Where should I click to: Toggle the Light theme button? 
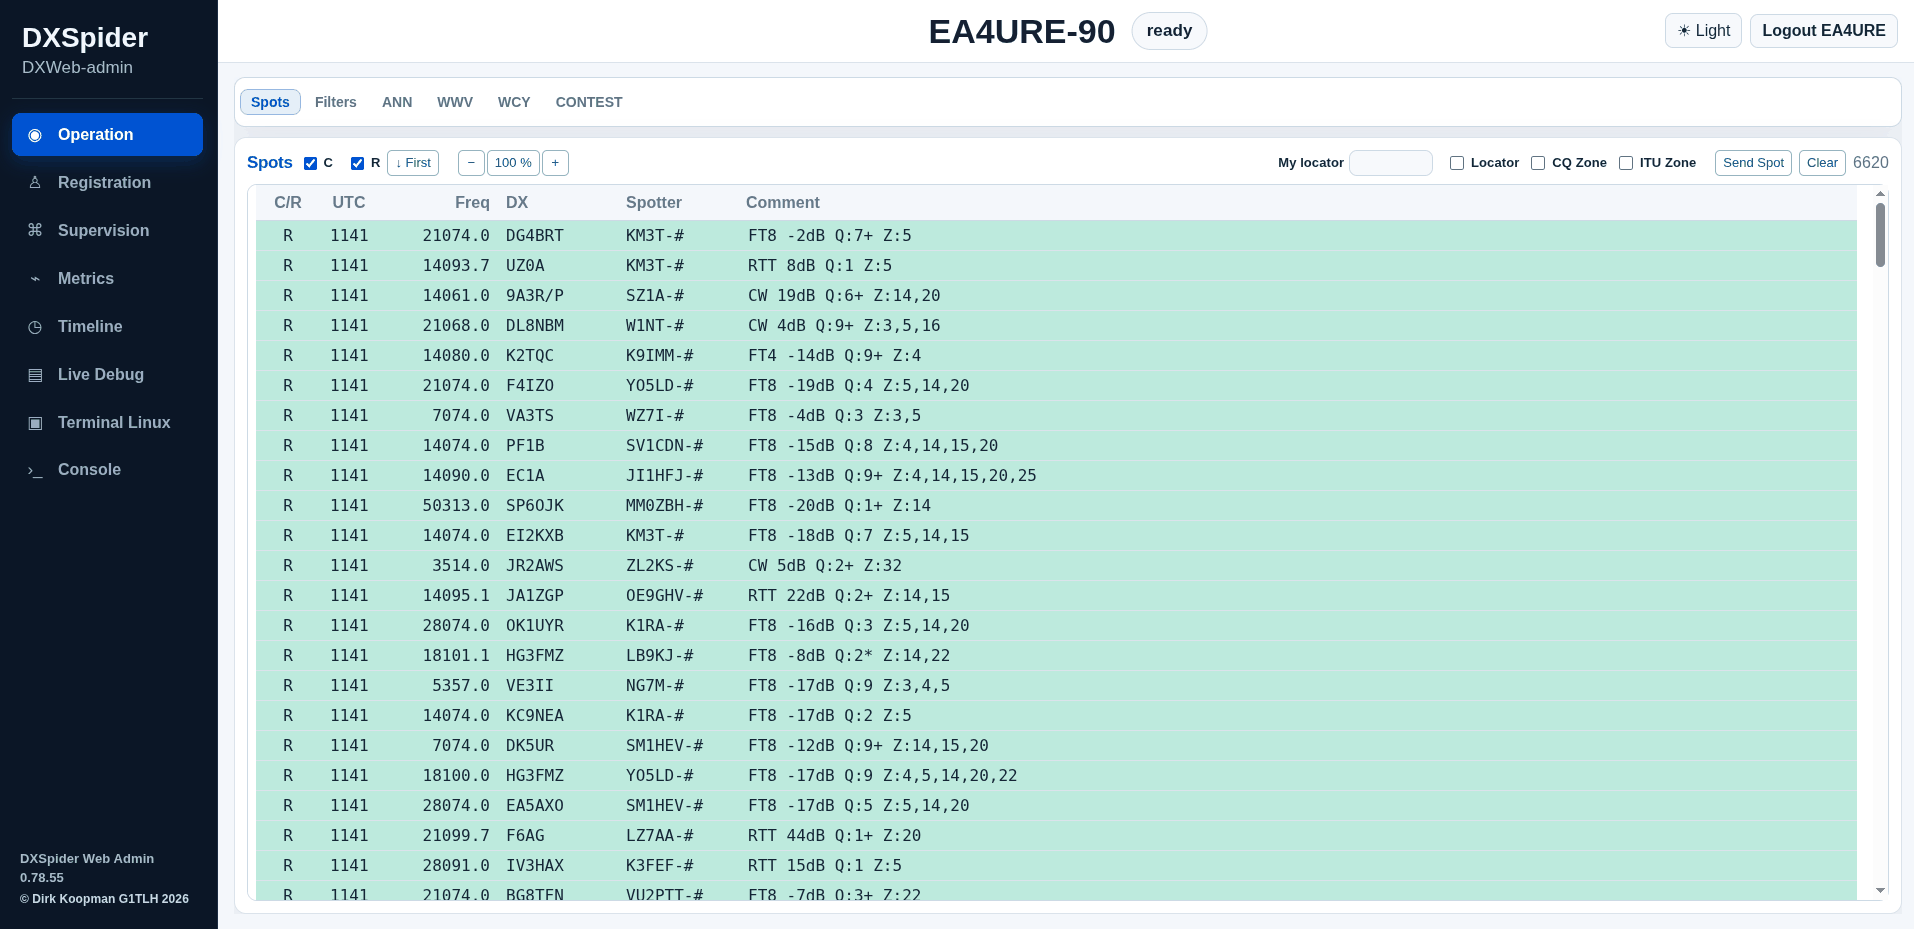[x=1704, y=31]
